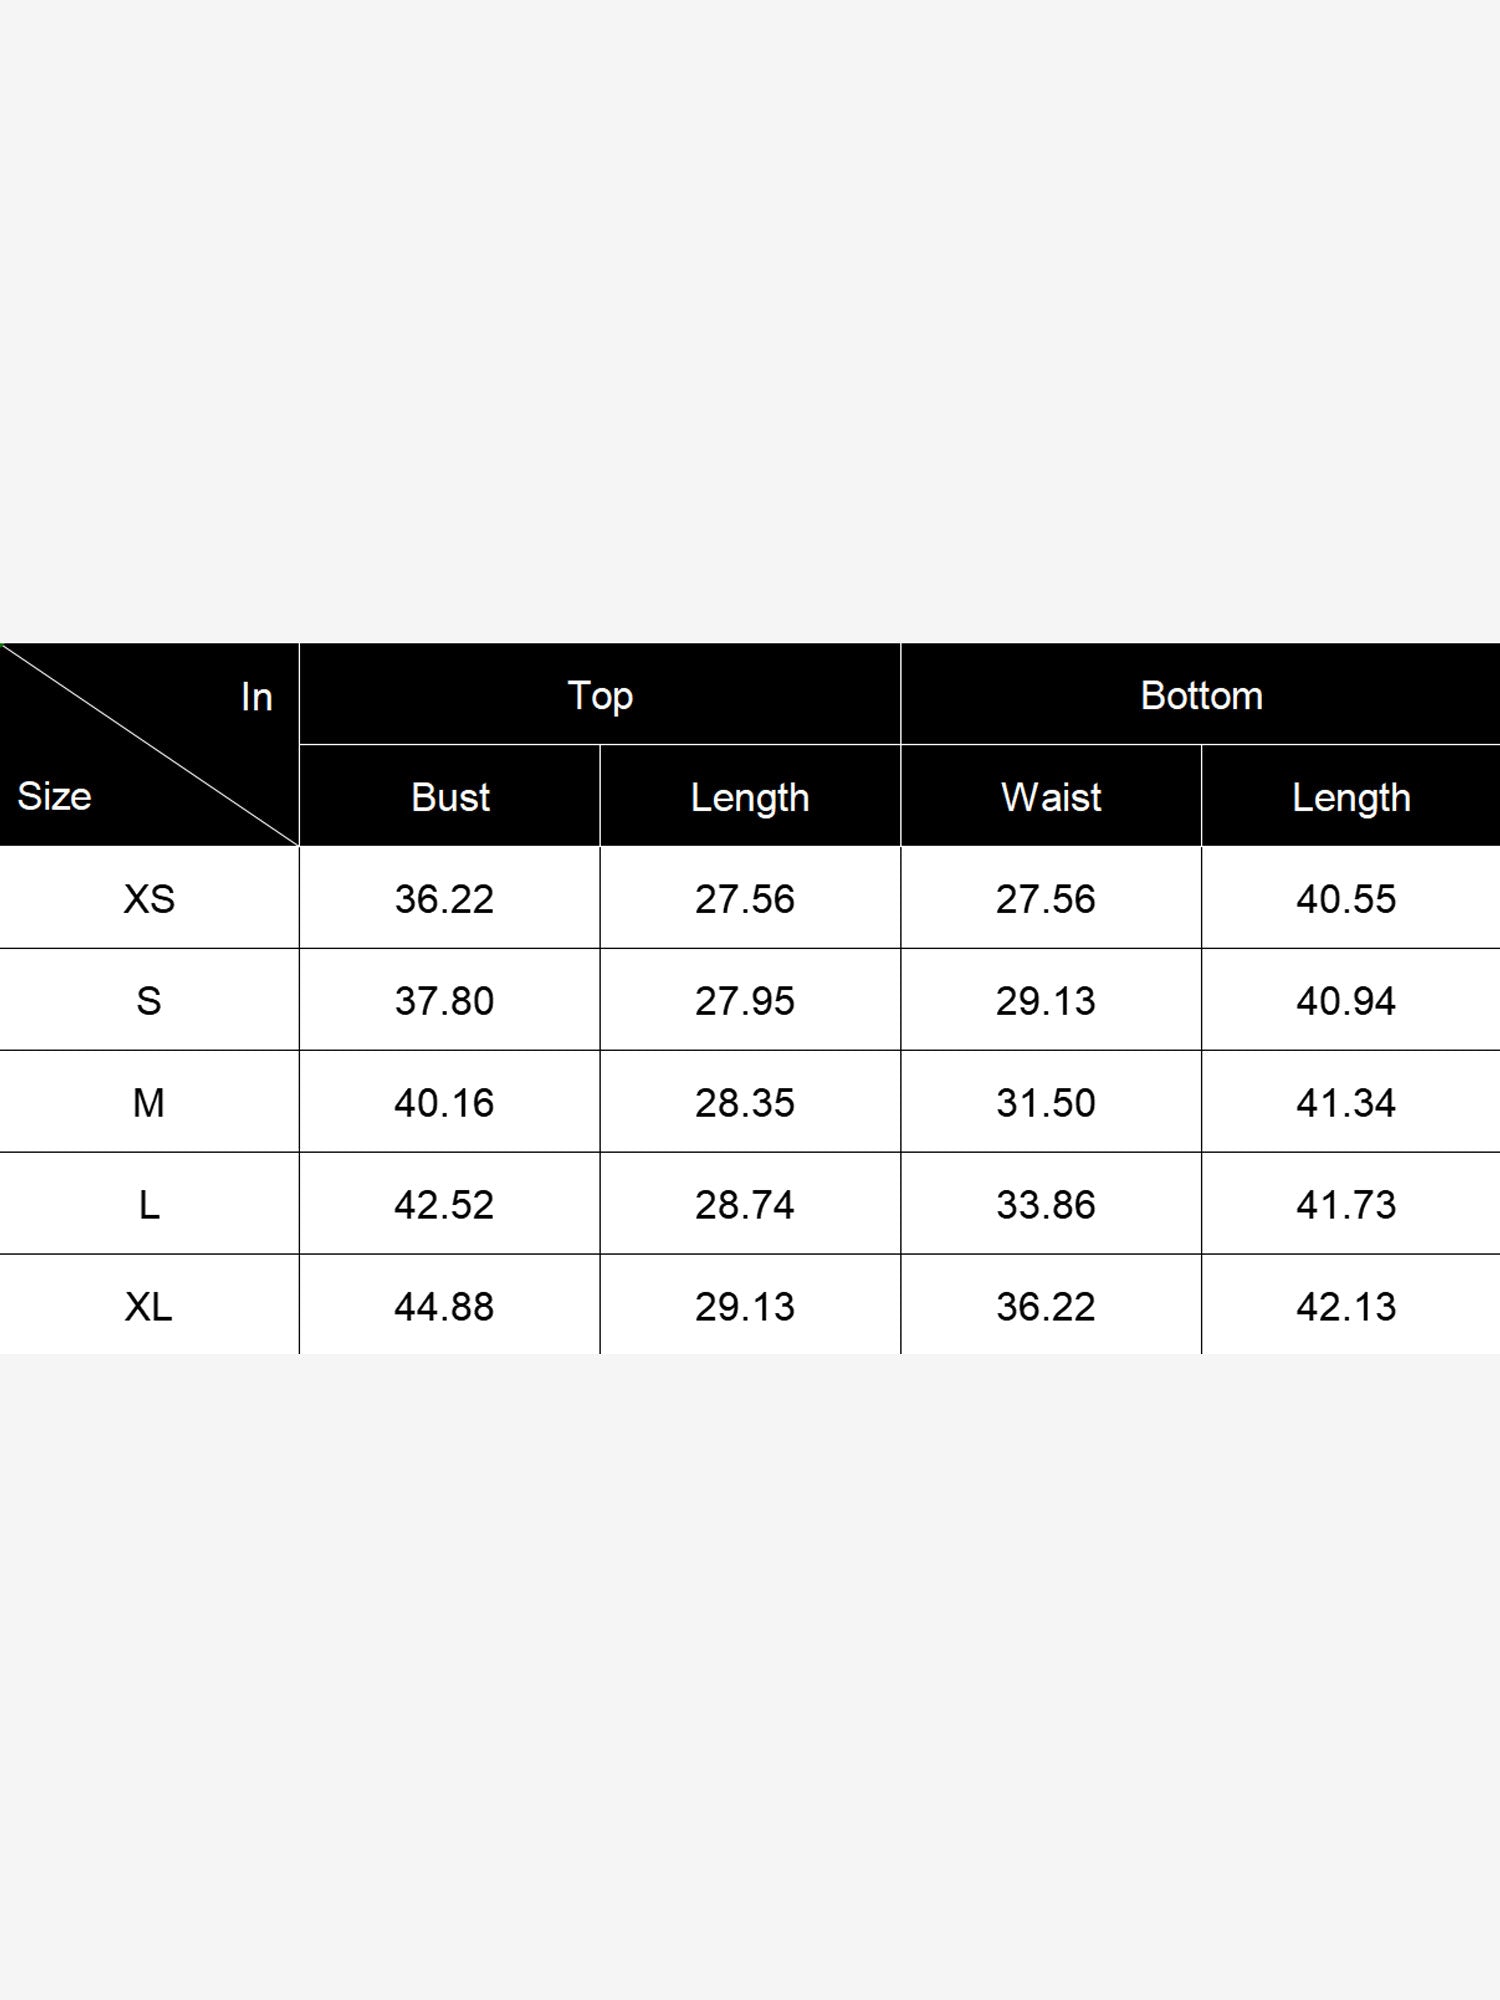Click the Bottom column group header

pos(1201,695)
